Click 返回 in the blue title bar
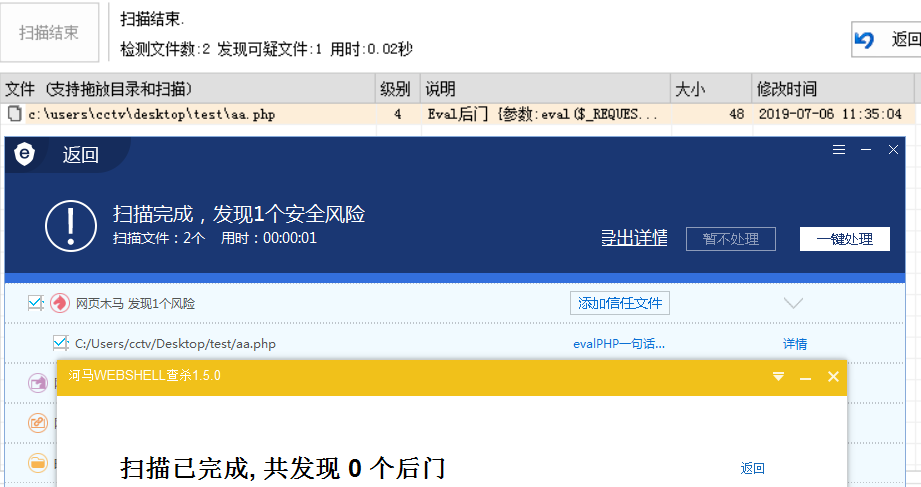The height and width of the screenshot is (487, 921). pos(80,155)
